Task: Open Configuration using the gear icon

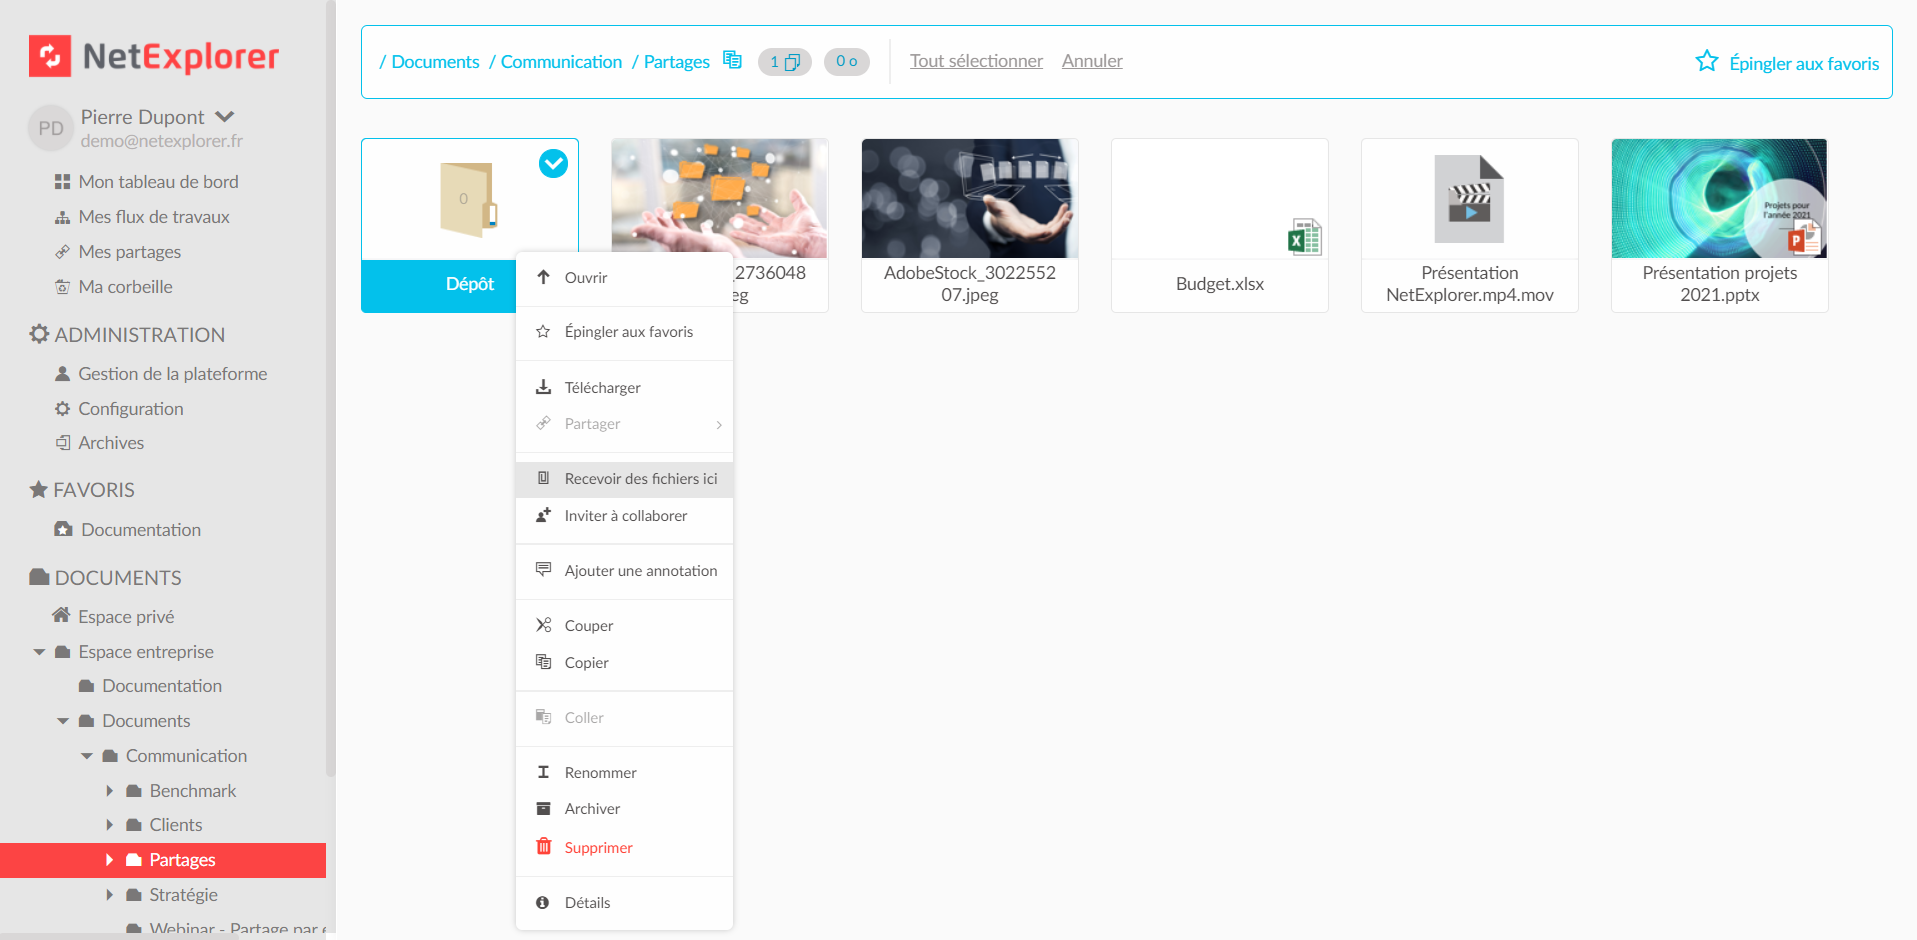Action: 61,408
